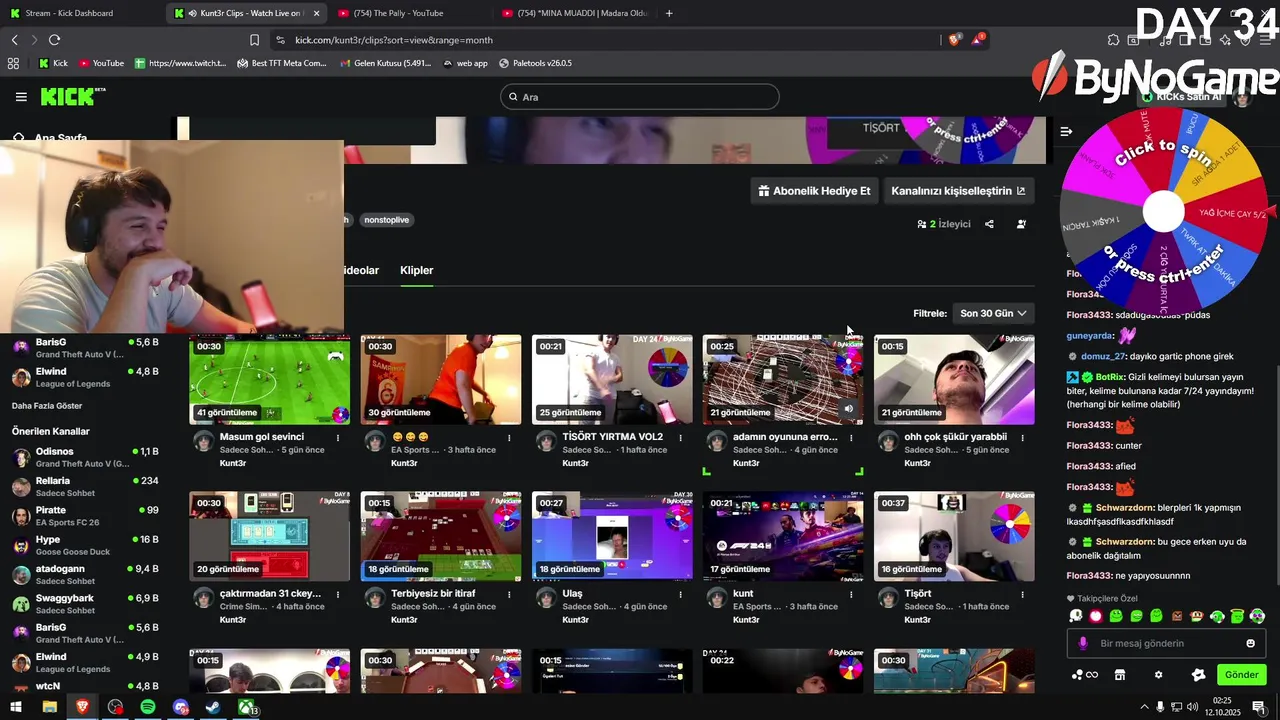Focus the Ara search field
Image resolution: width=1280 pixels, height=720 pixels.
[x=640, y=97]
